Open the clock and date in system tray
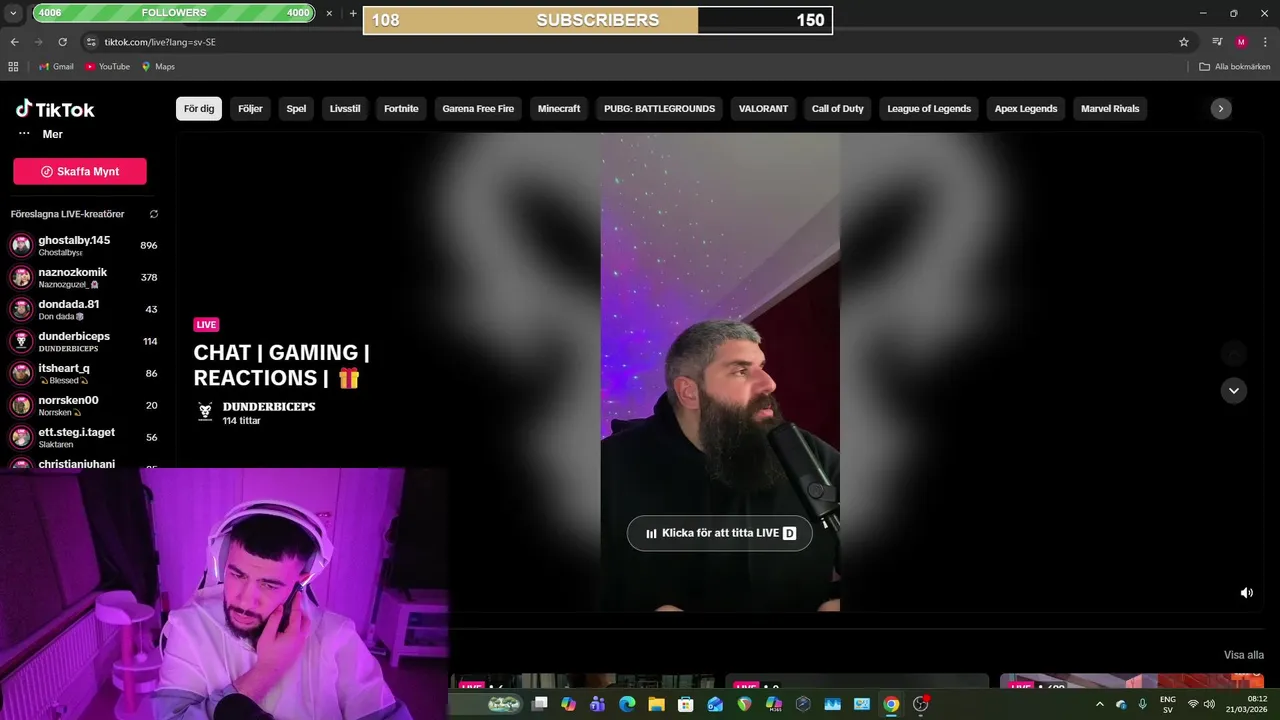1280x720 pixels. tap(1248, 704)
